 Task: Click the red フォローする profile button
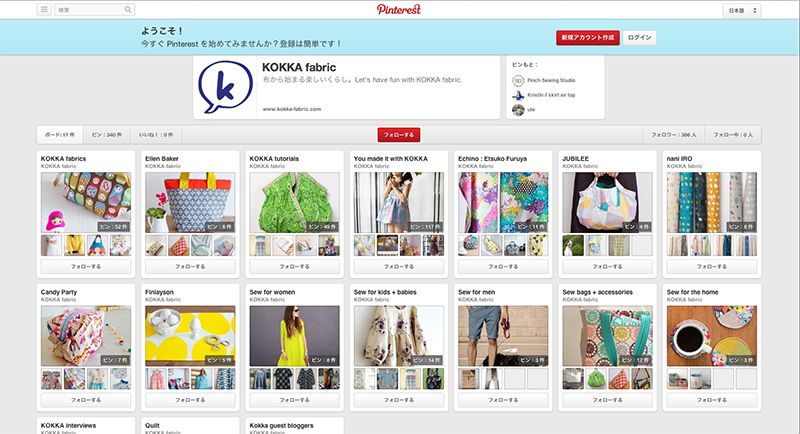398,135
